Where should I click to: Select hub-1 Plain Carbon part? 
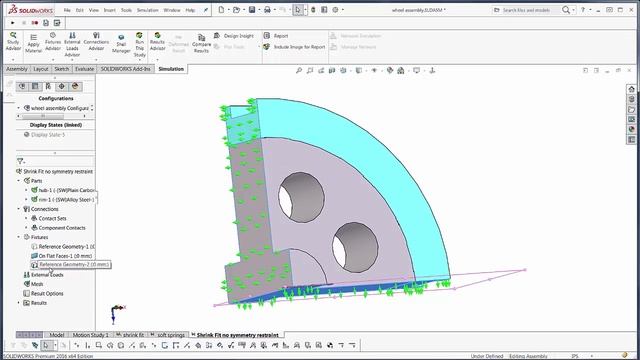point(63,190)
